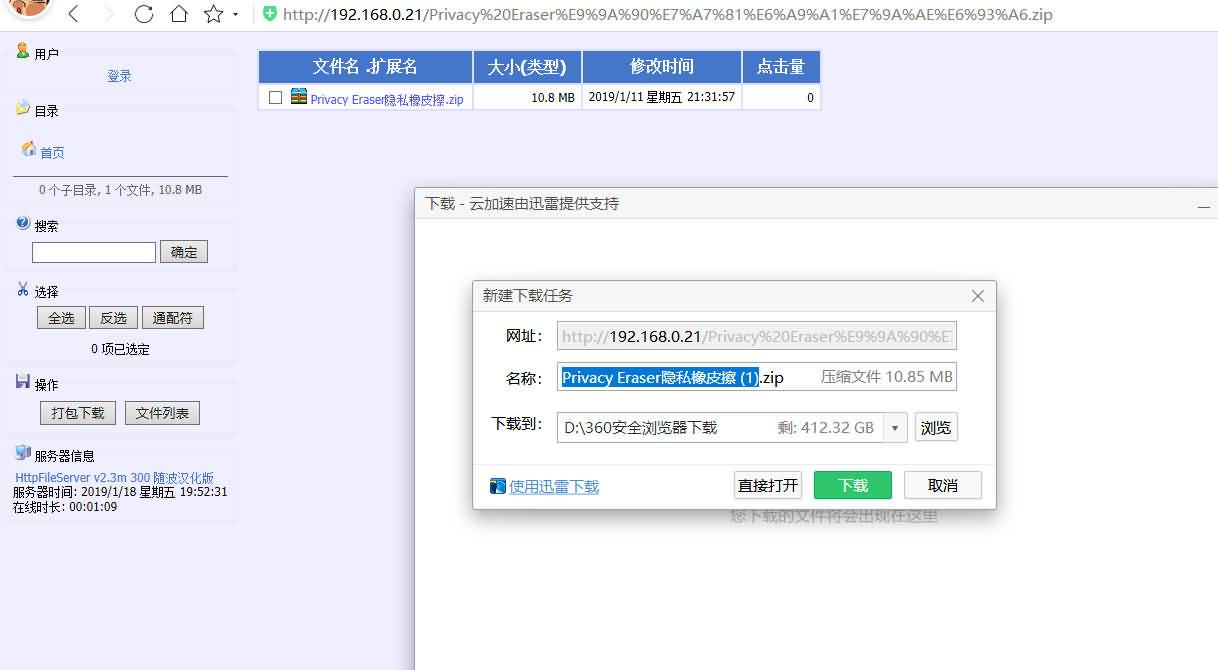Click 全选 select all button
The width and height of the screenshot is (1218, 670).
coord(61,318)
